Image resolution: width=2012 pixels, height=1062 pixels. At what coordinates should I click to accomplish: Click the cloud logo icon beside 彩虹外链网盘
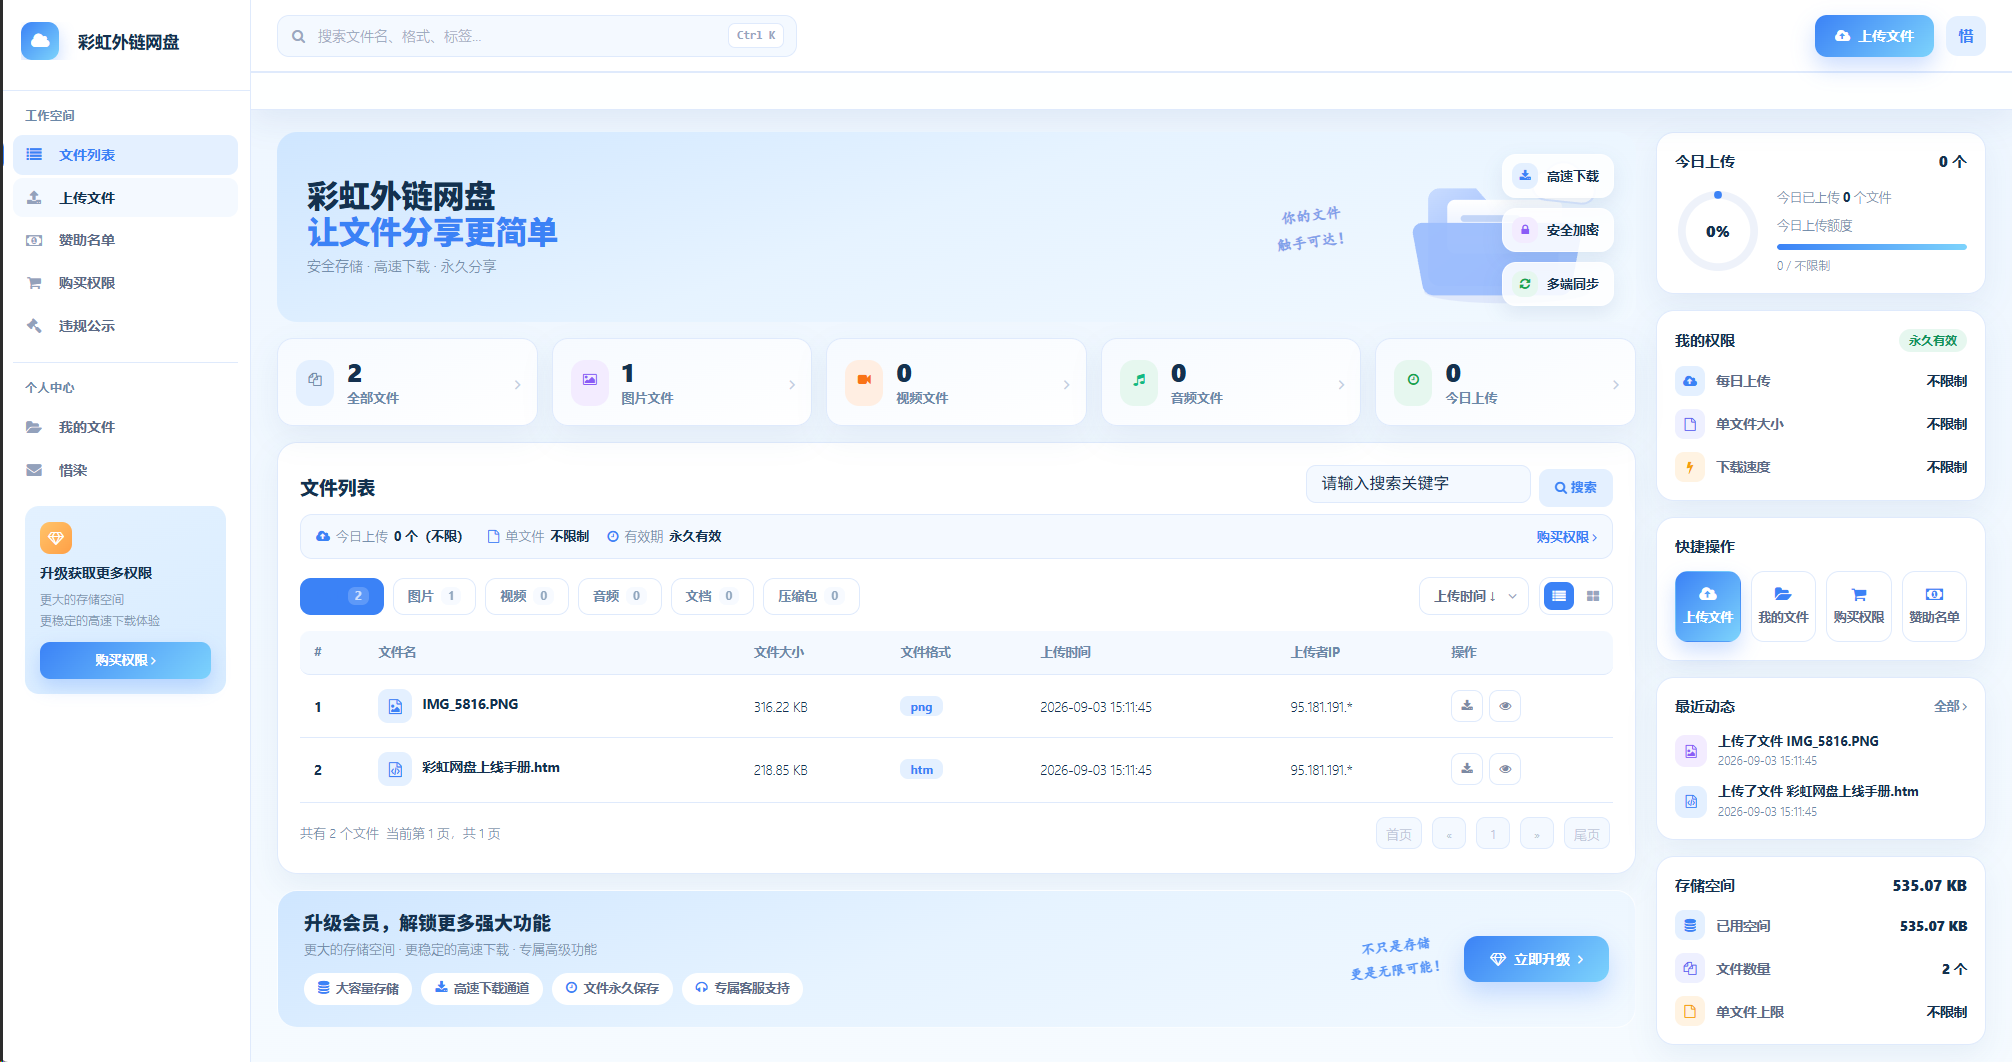click(x=40, y=41)
